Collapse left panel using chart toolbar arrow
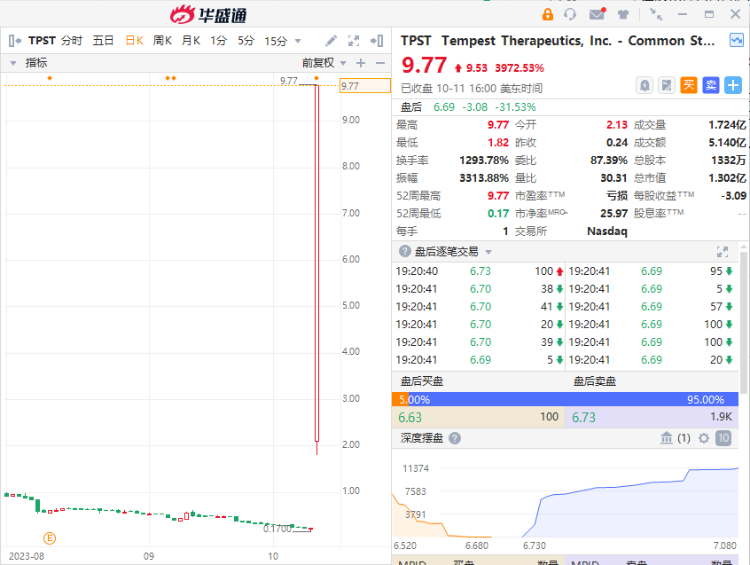Image resolution: width=750 pixels, height=565 pixels. point(15,41)
